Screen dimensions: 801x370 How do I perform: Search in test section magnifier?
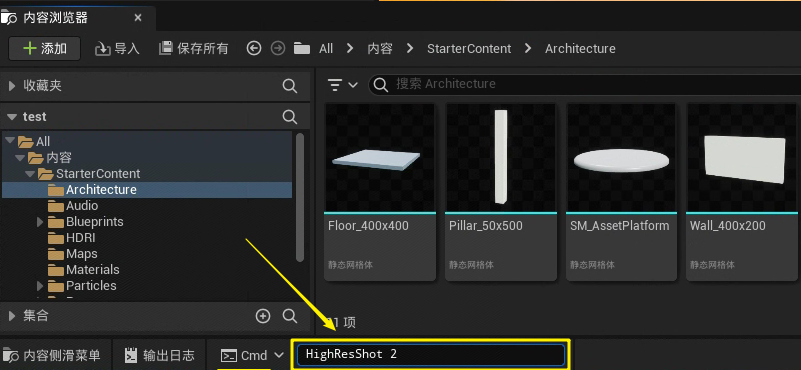coord(290,117)
